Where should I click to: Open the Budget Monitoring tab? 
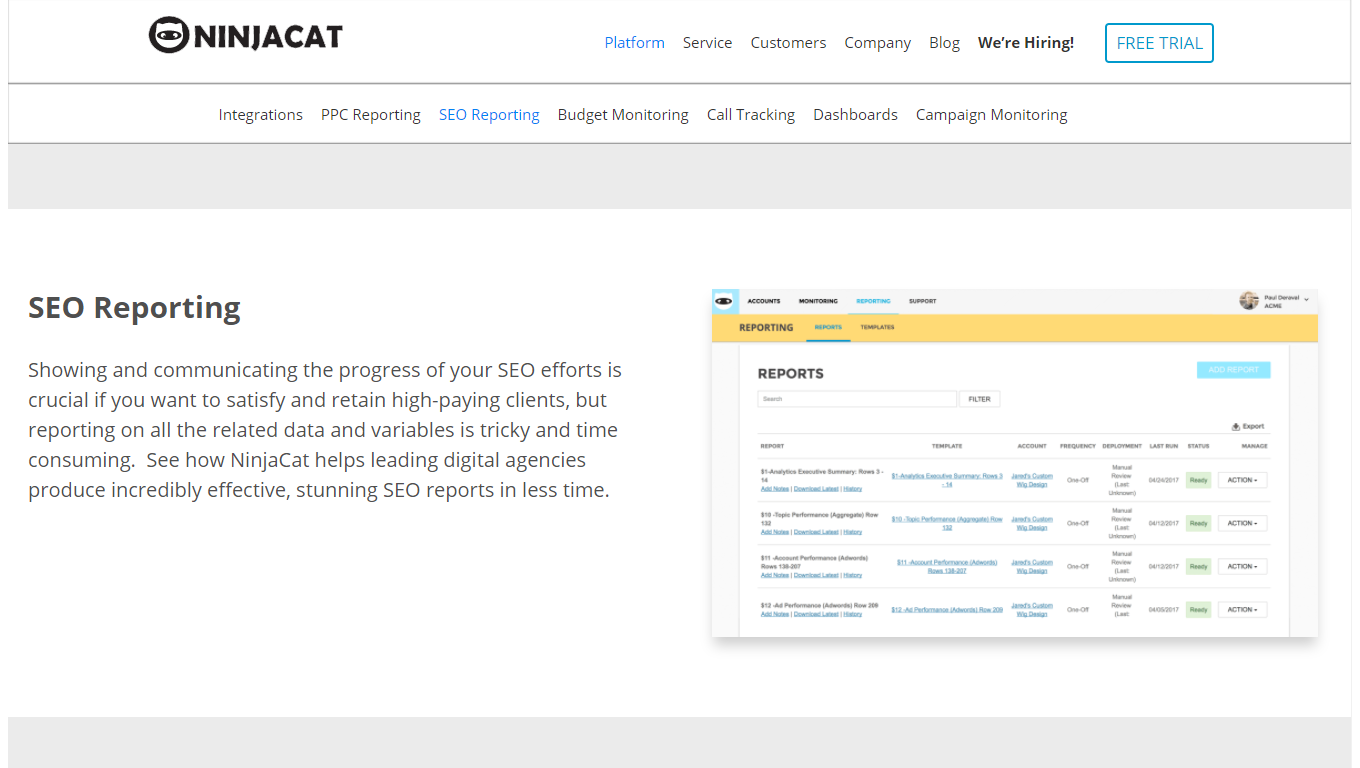623,115
